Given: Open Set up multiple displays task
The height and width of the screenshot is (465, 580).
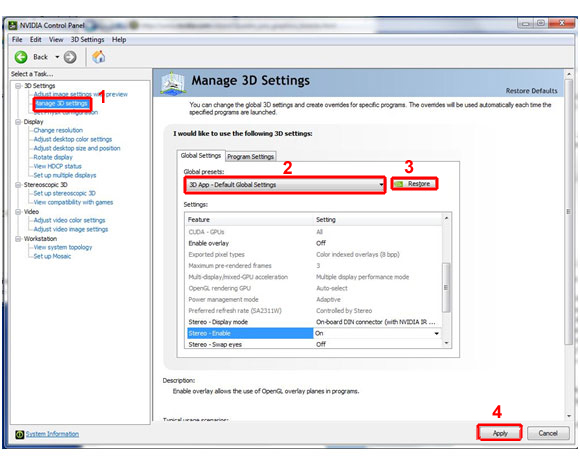Looking at the screenshot, I should pos(65,175).
